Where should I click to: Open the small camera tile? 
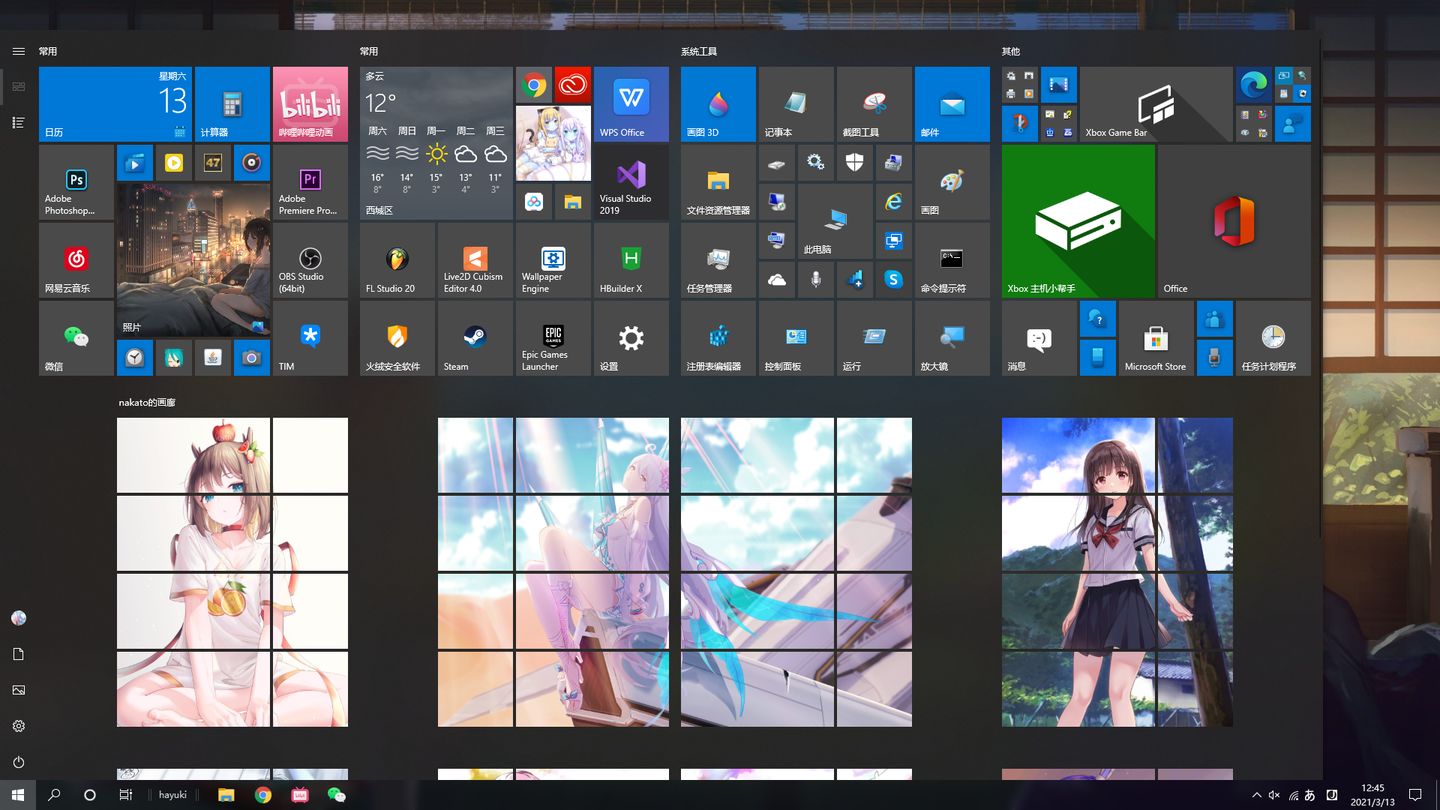(252, 357)
